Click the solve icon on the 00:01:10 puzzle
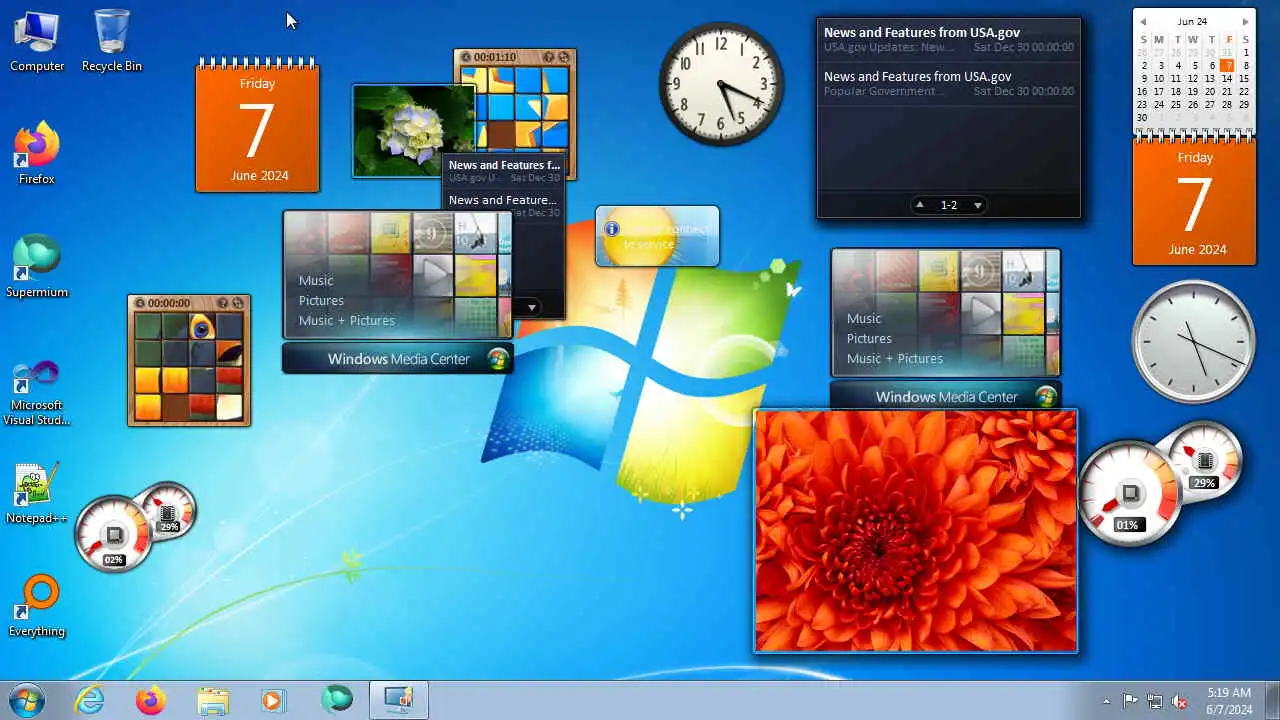Image resolution: width=1280 pixels, height=720 pixels. point(563,57)
